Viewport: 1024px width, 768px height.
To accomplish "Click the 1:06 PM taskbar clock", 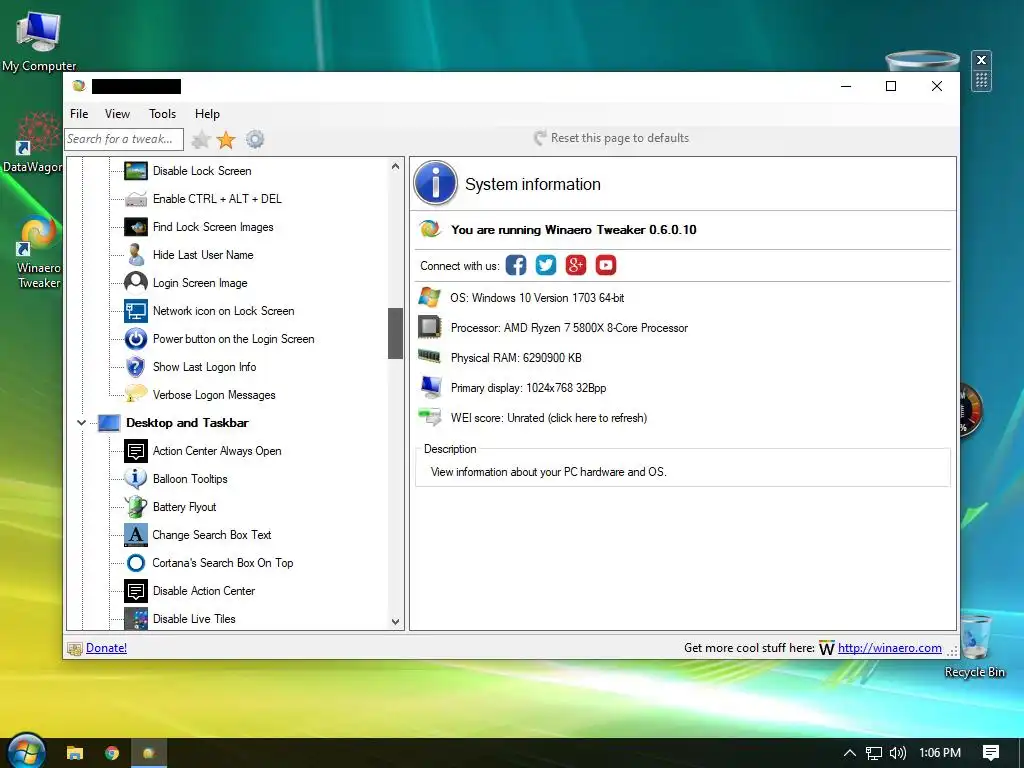I will 940,753.
